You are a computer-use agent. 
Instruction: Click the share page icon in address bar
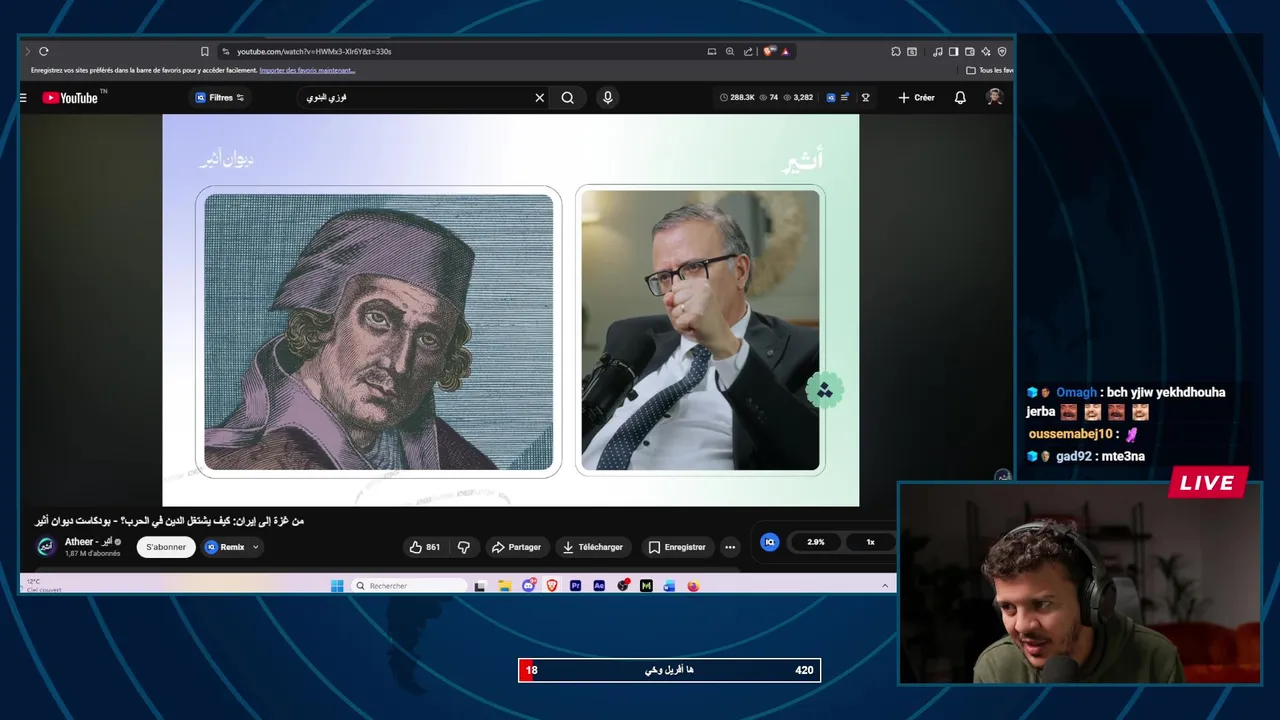click(748, 51)
